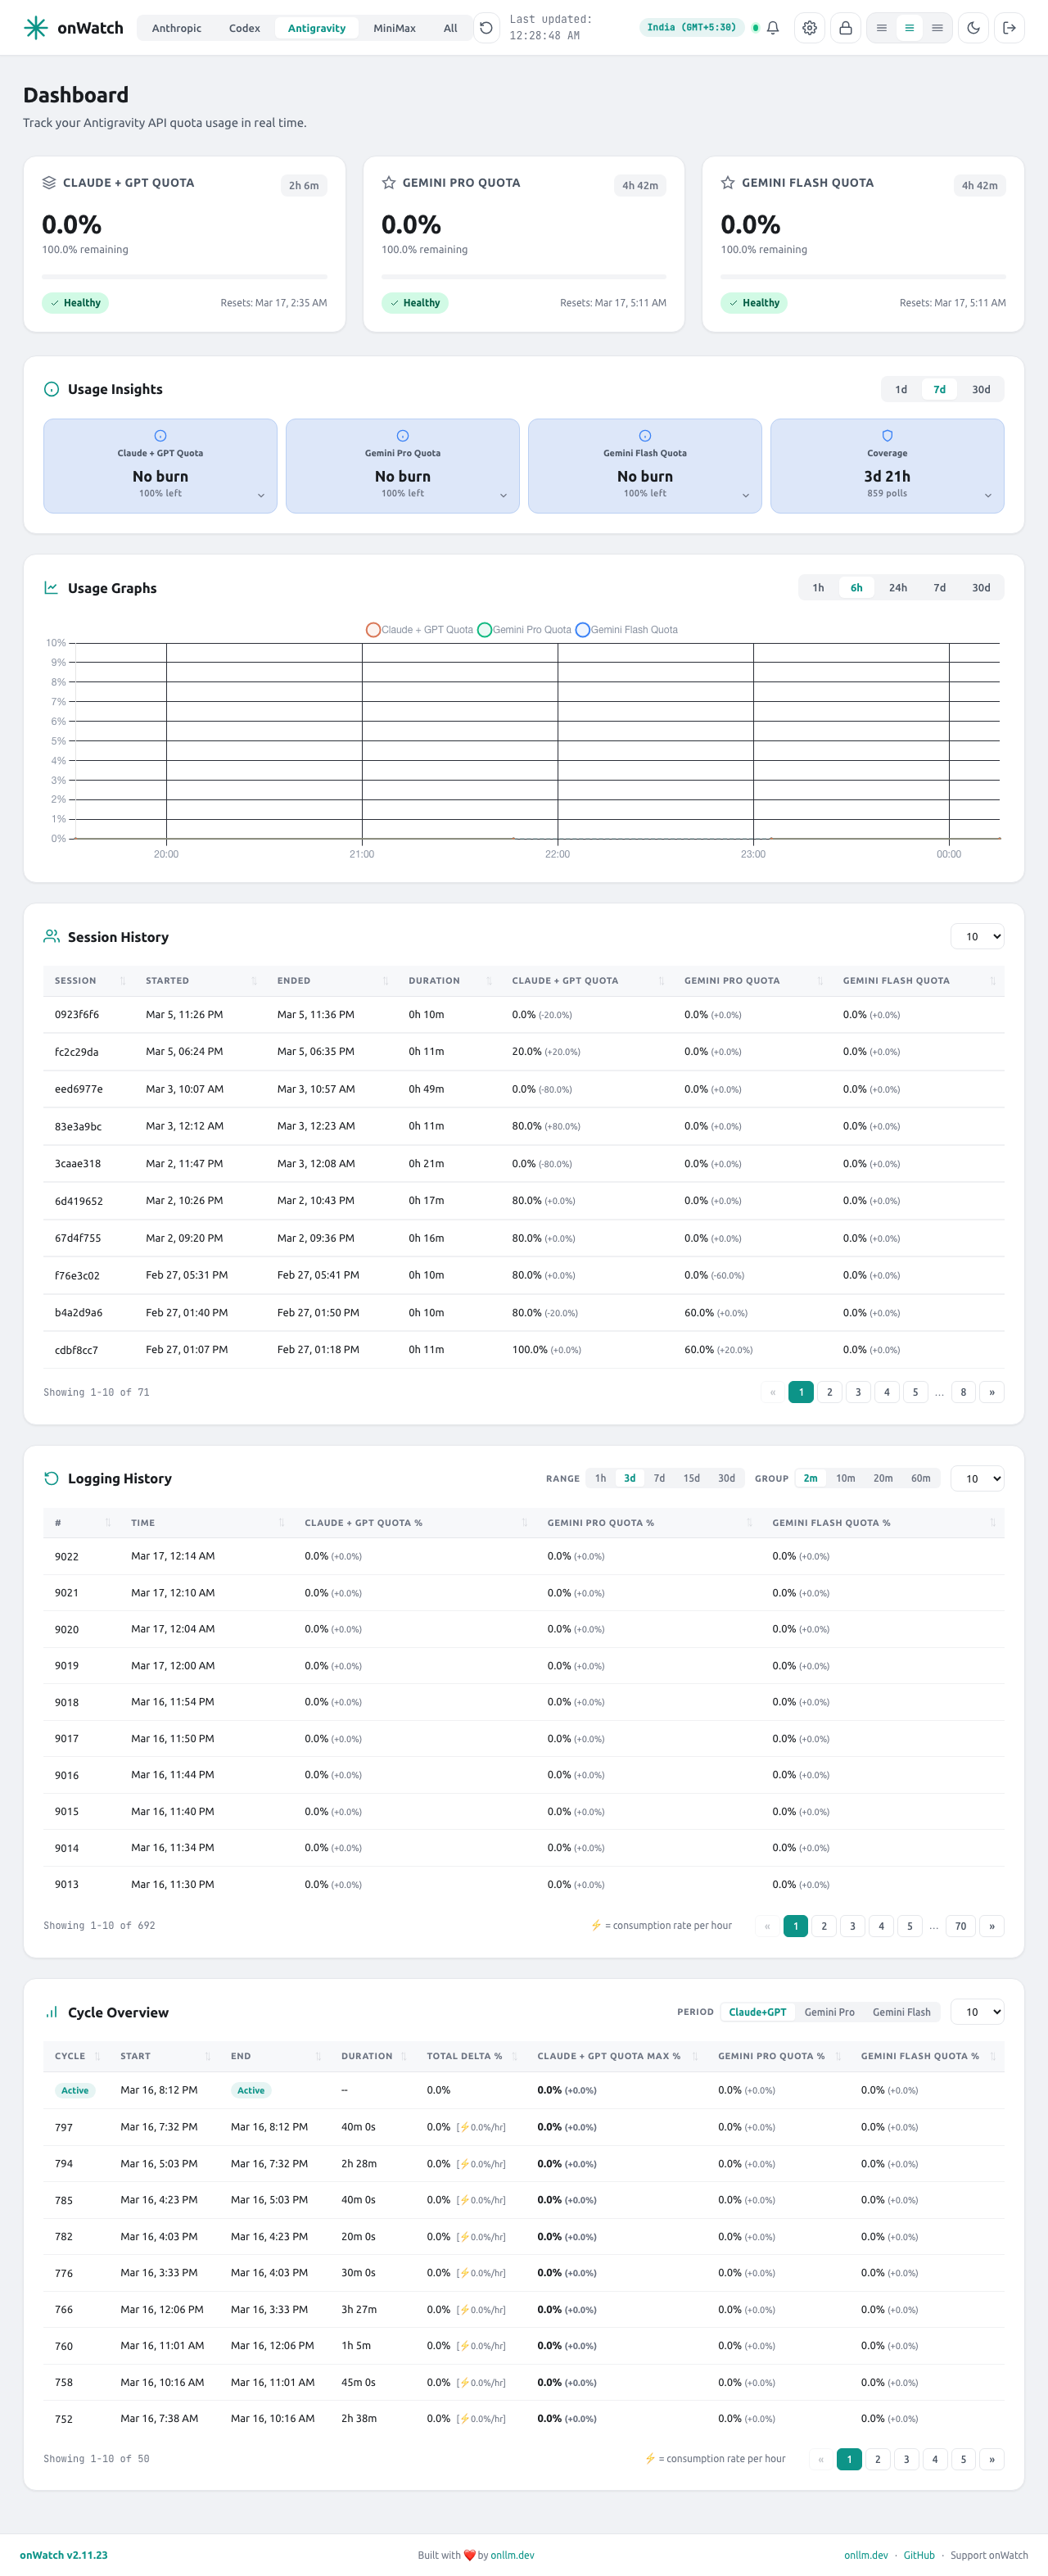Screen dimensions: 1048x2576
Task: Sort Cycle Overview by TOTAL DELTA % column
Action: 471,2056
